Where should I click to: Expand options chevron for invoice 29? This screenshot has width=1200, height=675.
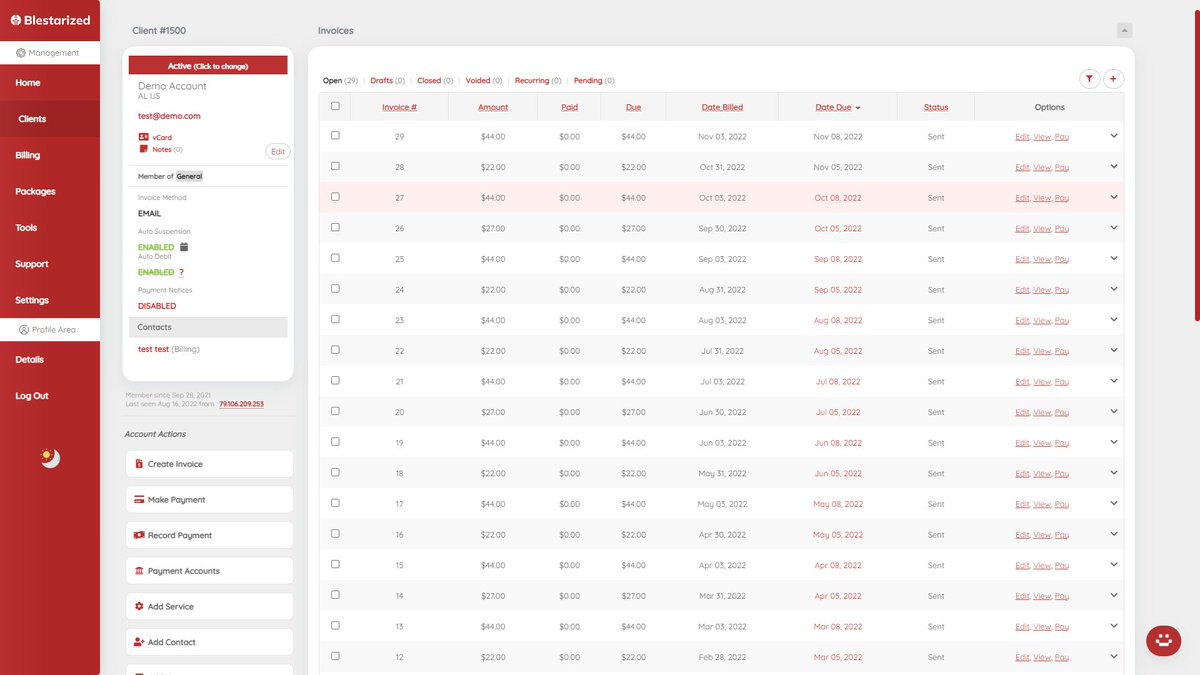point(1113,136)
